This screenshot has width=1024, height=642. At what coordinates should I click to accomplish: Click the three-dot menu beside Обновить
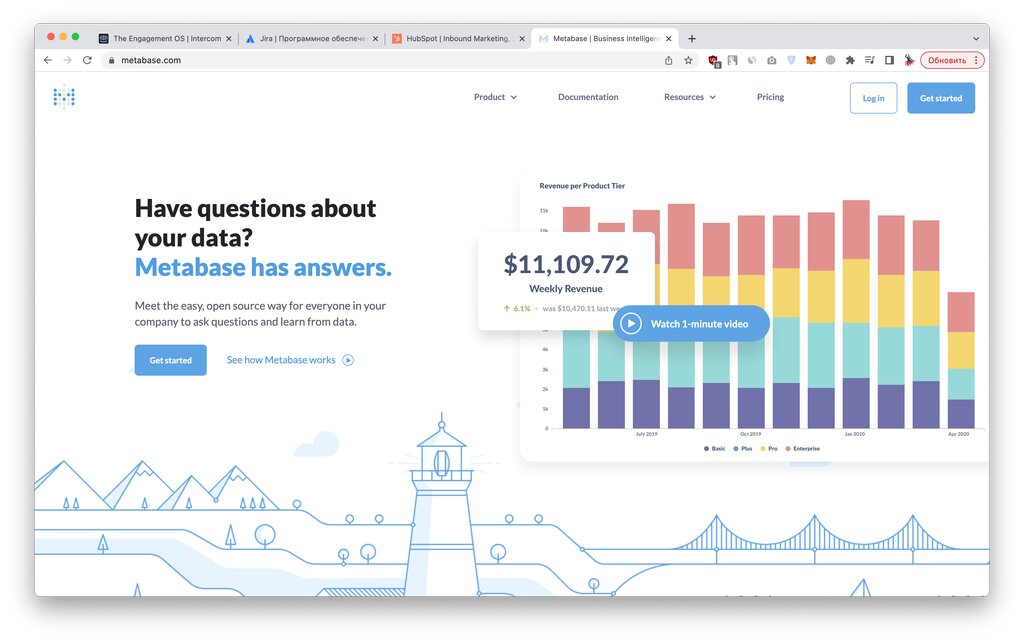pyautogui.click(x=976, y=60)
